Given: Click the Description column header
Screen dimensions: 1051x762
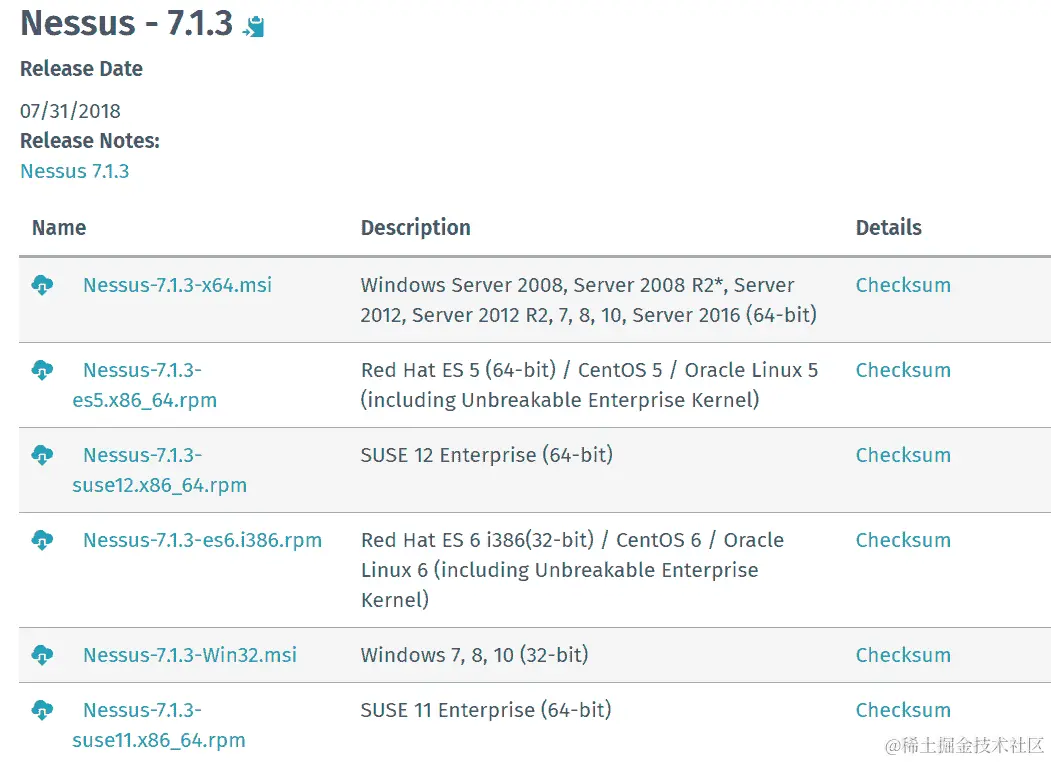Looking at the screenshot, I should point(416,228).
